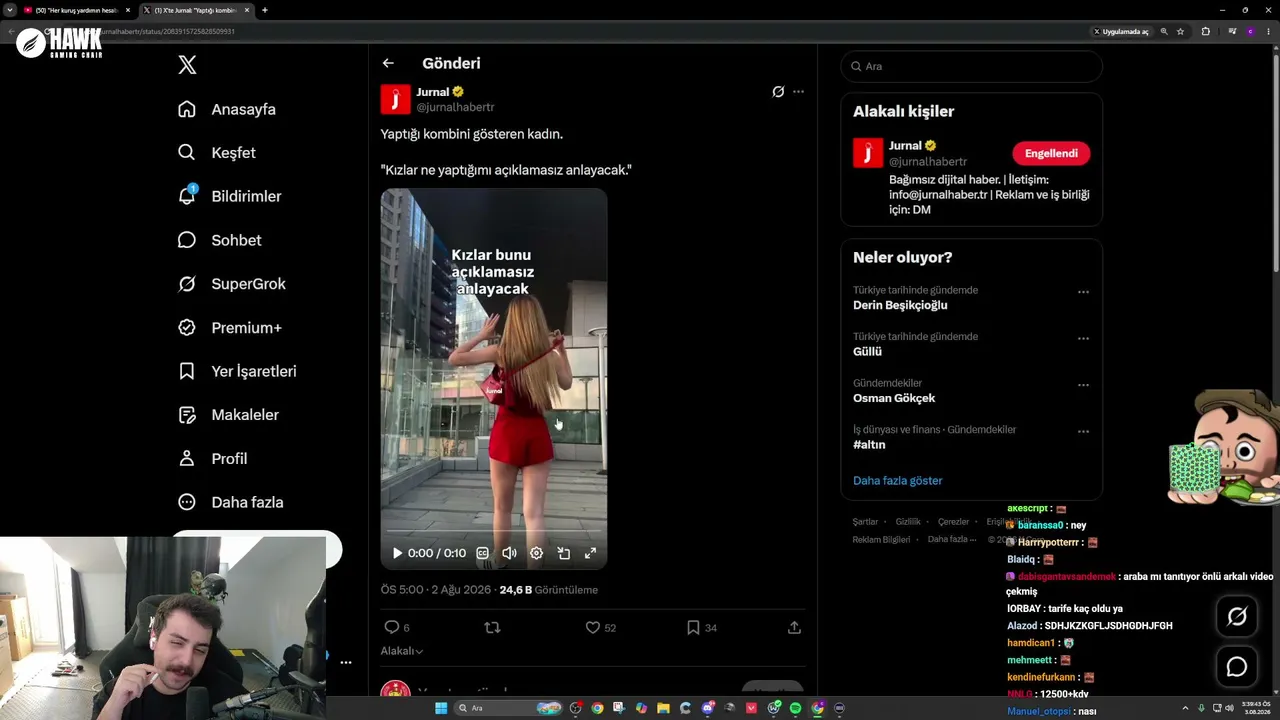Go to X home via the X logo

point(187,65)
